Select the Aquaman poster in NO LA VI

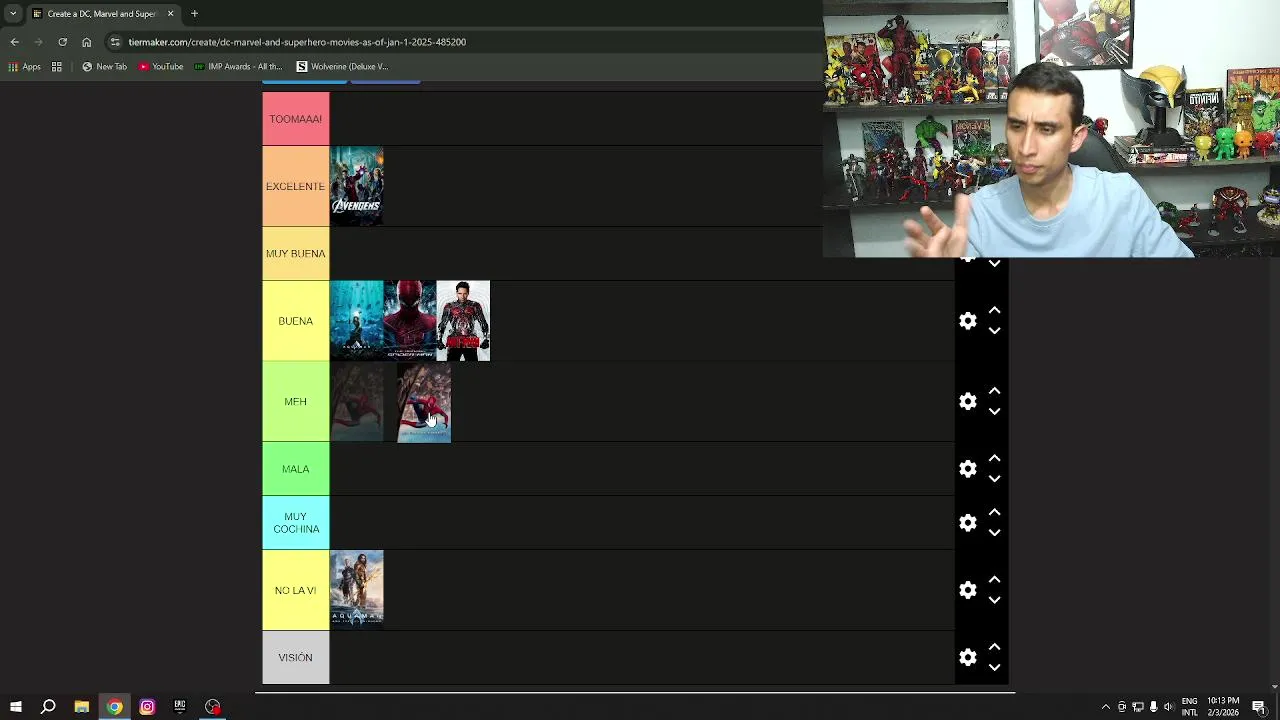click(x=357, y=590)
